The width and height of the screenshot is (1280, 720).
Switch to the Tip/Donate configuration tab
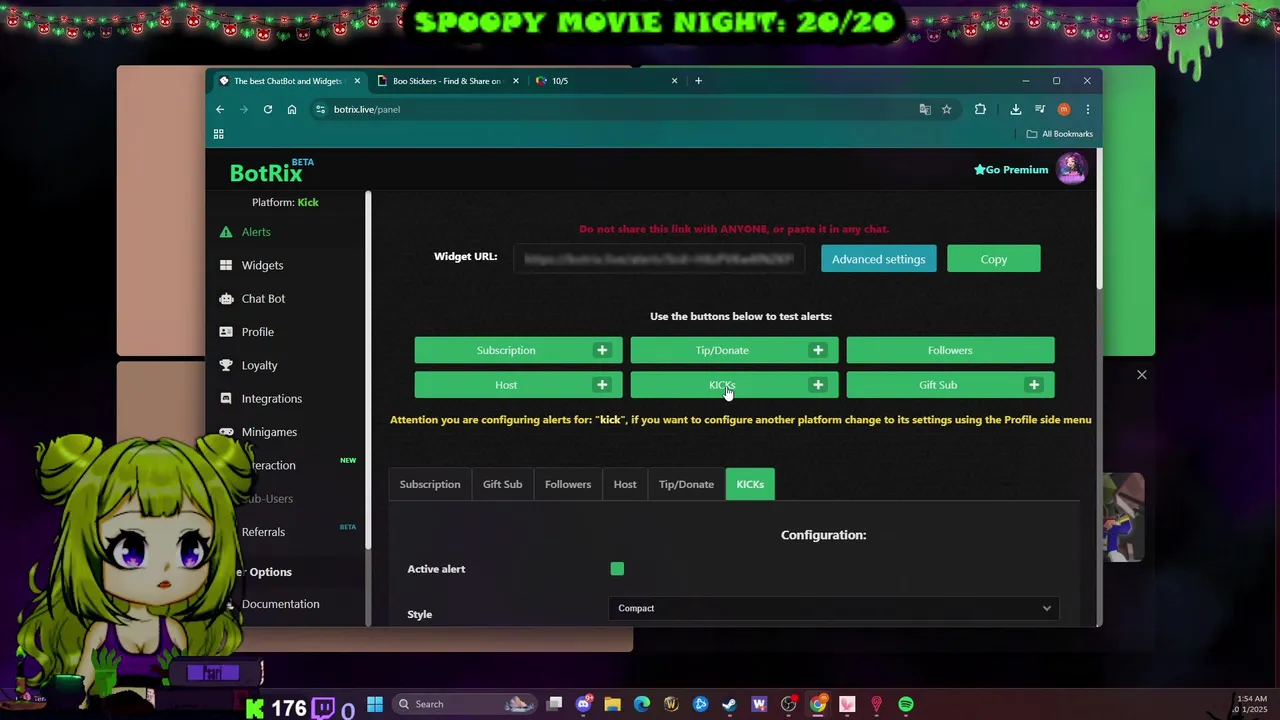[686, 484]
